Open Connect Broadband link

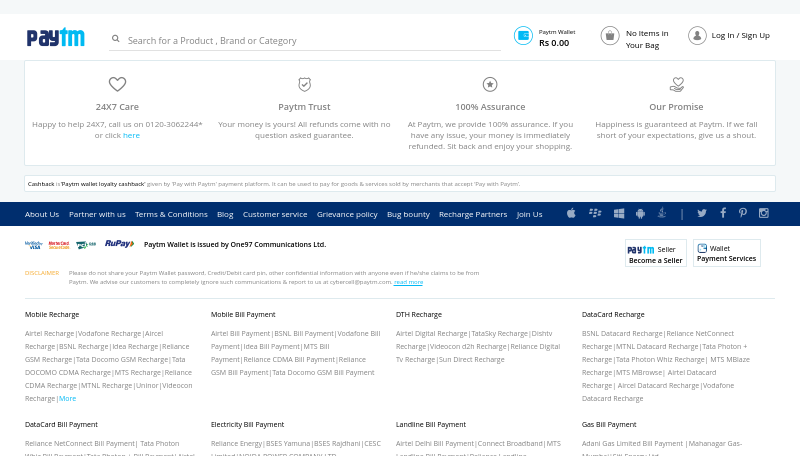[x=511, y=444]
